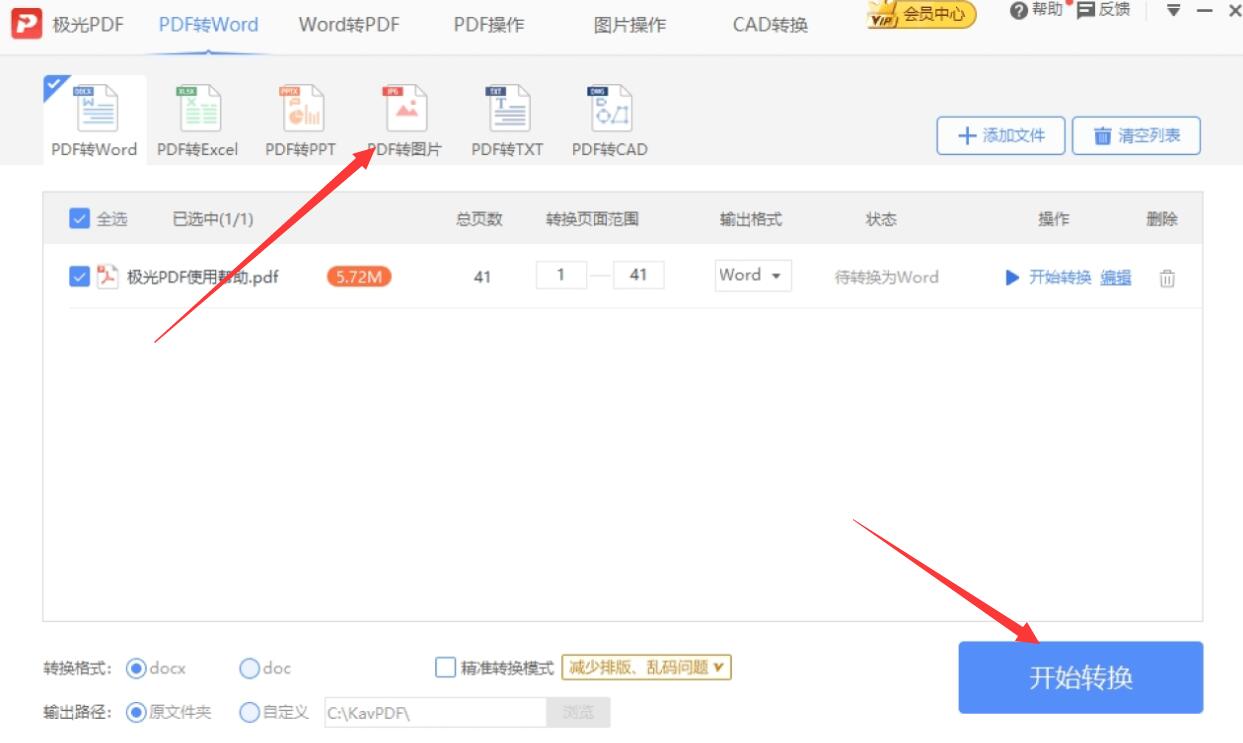Select the PDF转Word docx icon
1243x743 pixels.
click(x=96, y=110)
